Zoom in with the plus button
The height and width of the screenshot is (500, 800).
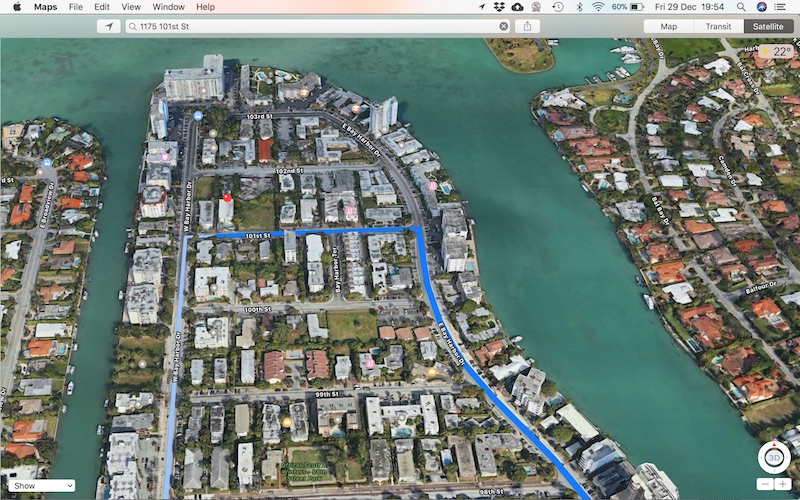pyautogui.click(x=782, y=484)
